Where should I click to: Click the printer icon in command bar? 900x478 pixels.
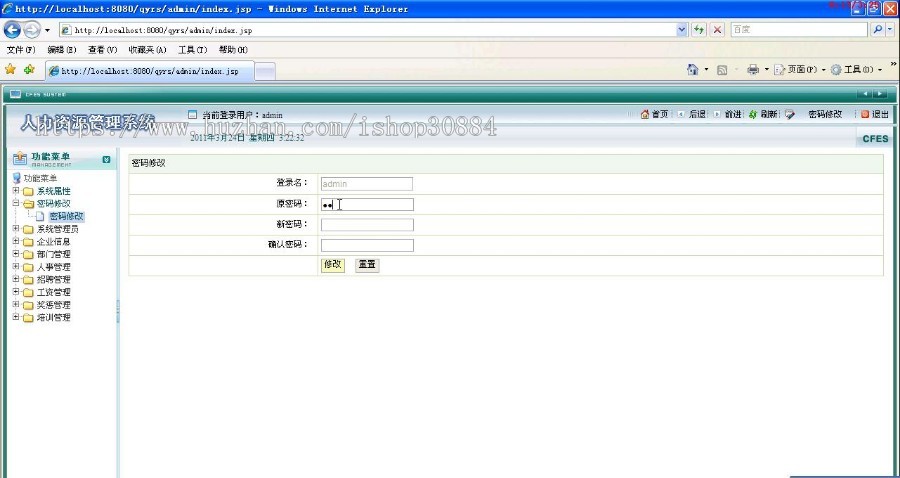tap(753, 70)
